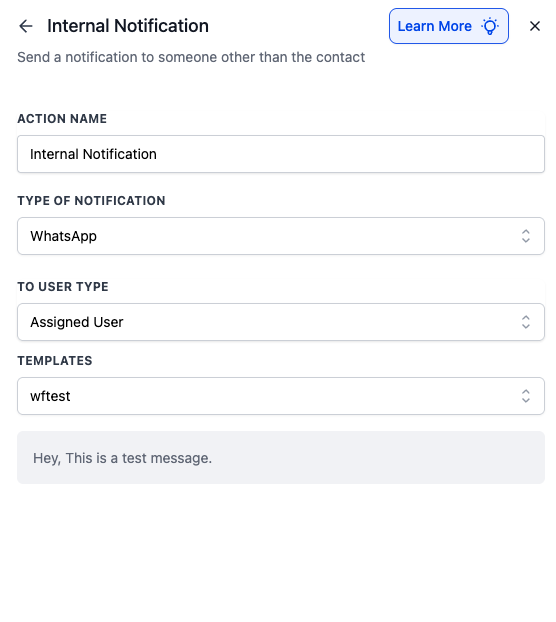The width and height of the screenshot is (556, 622).
Task: Open the Templates dropdown showing wftest
Action: [x=281, y=396]
